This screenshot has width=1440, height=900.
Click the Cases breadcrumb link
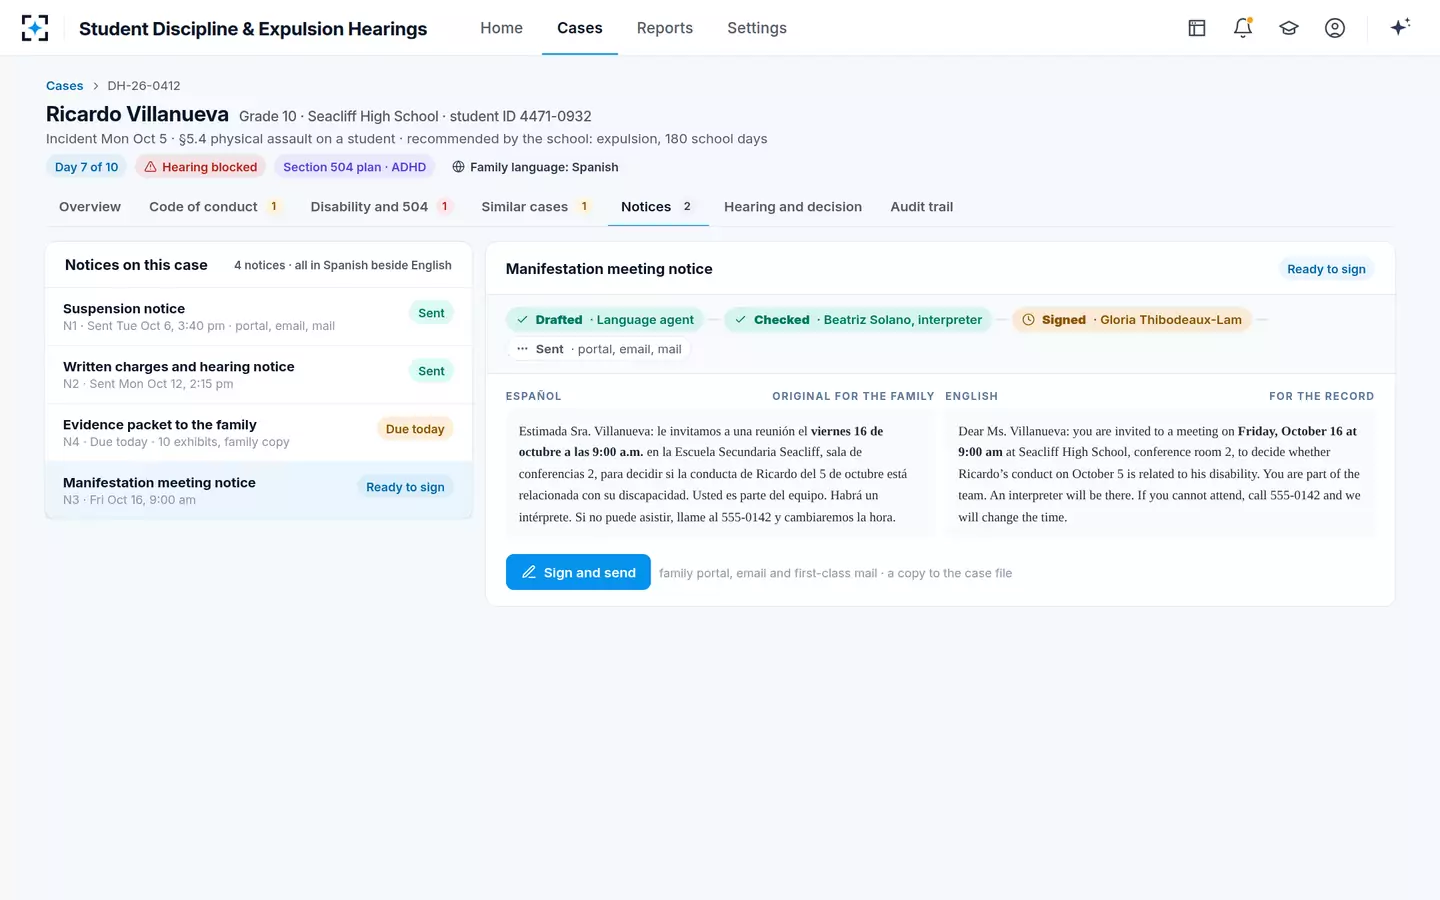[65, 86]
